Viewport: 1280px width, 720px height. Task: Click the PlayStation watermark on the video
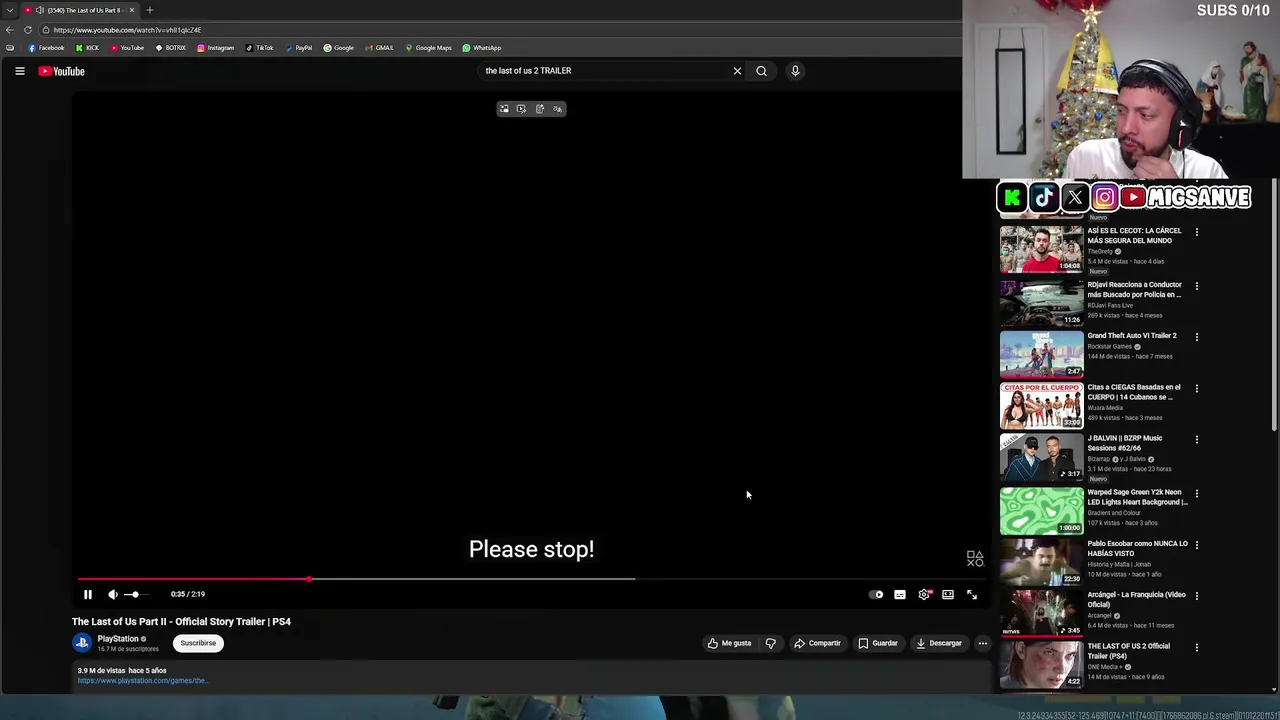click(975, 558)
